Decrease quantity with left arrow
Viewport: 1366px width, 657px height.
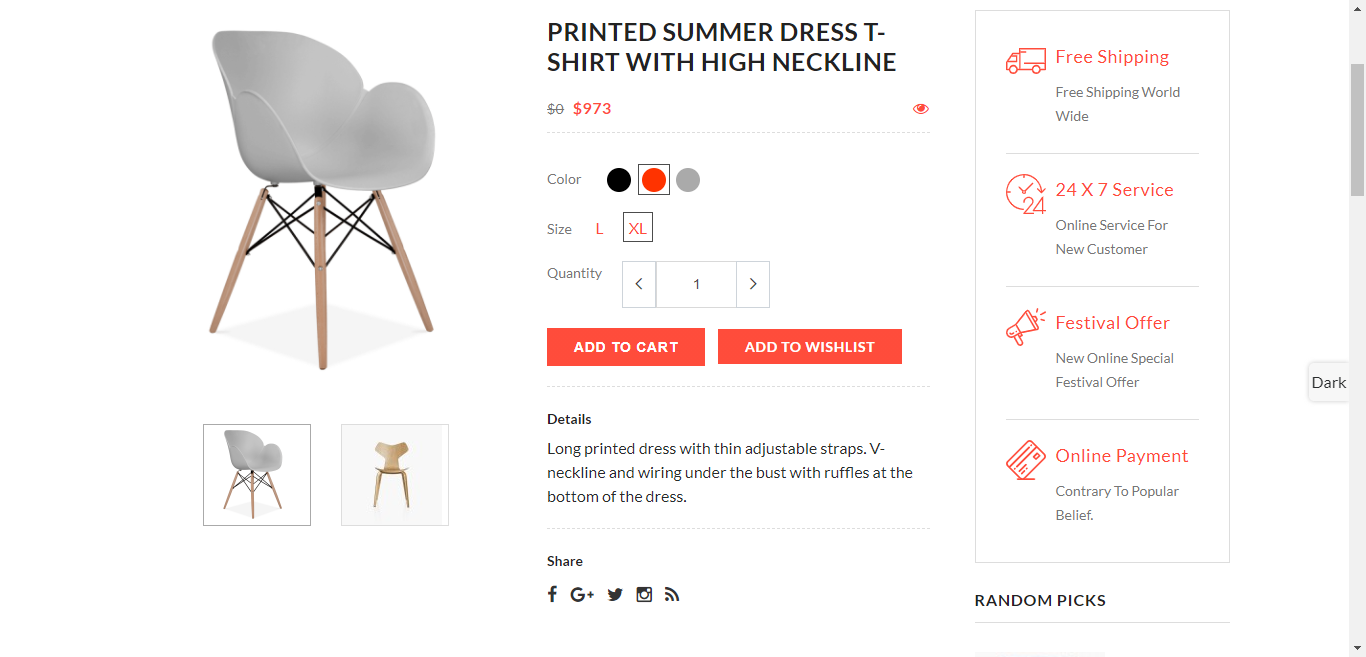639,284
